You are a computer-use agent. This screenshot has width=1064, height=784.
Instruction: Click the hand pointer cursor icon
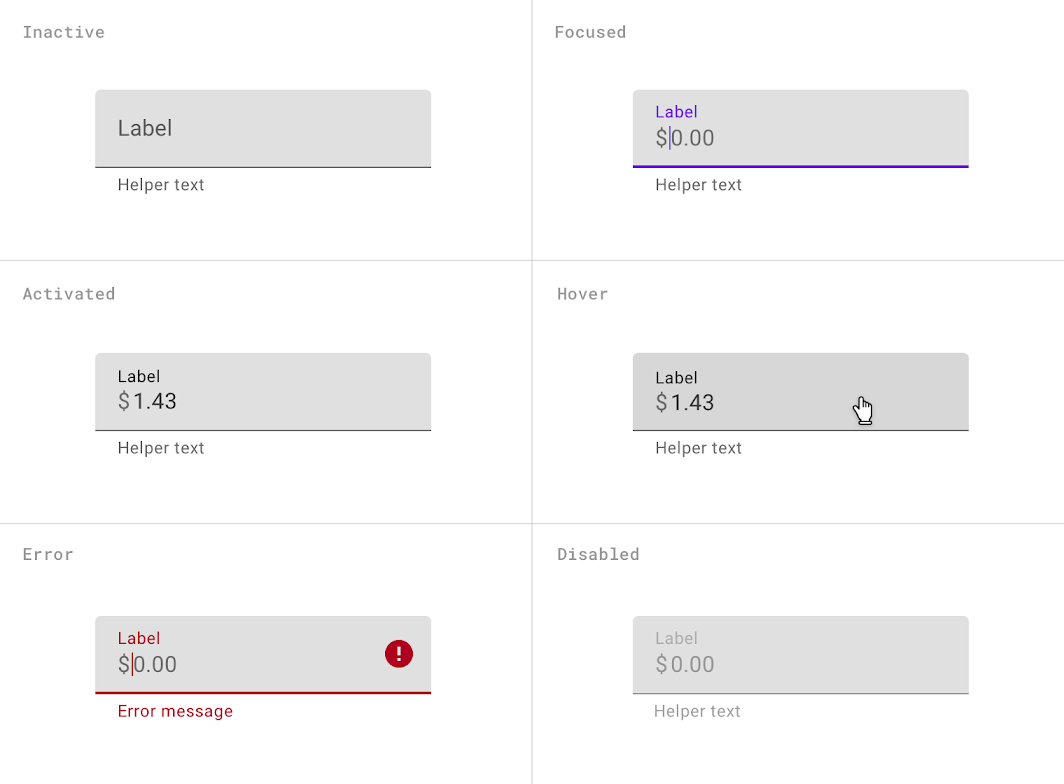(x=863, y=410)
